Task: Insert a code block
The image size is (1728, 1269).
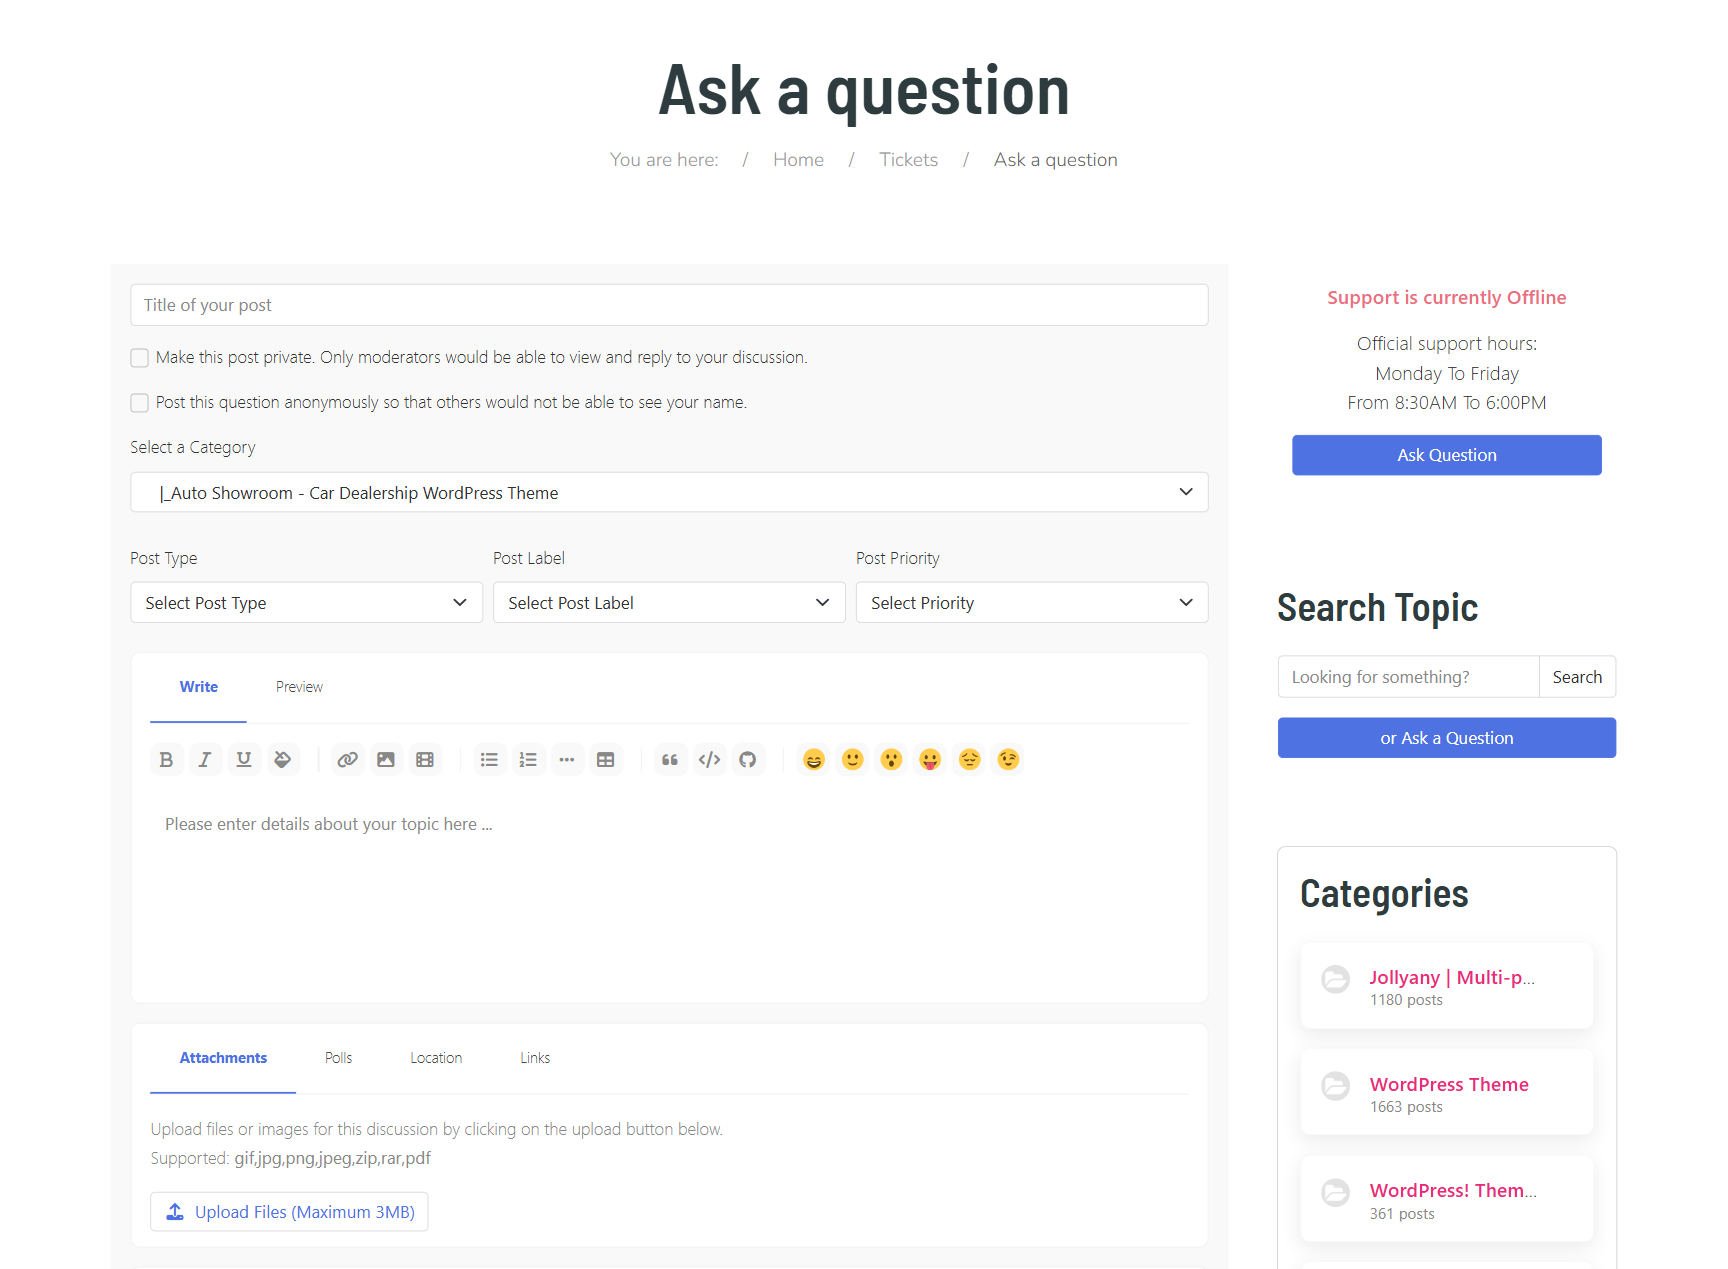Action: click(x=709, y=760)
